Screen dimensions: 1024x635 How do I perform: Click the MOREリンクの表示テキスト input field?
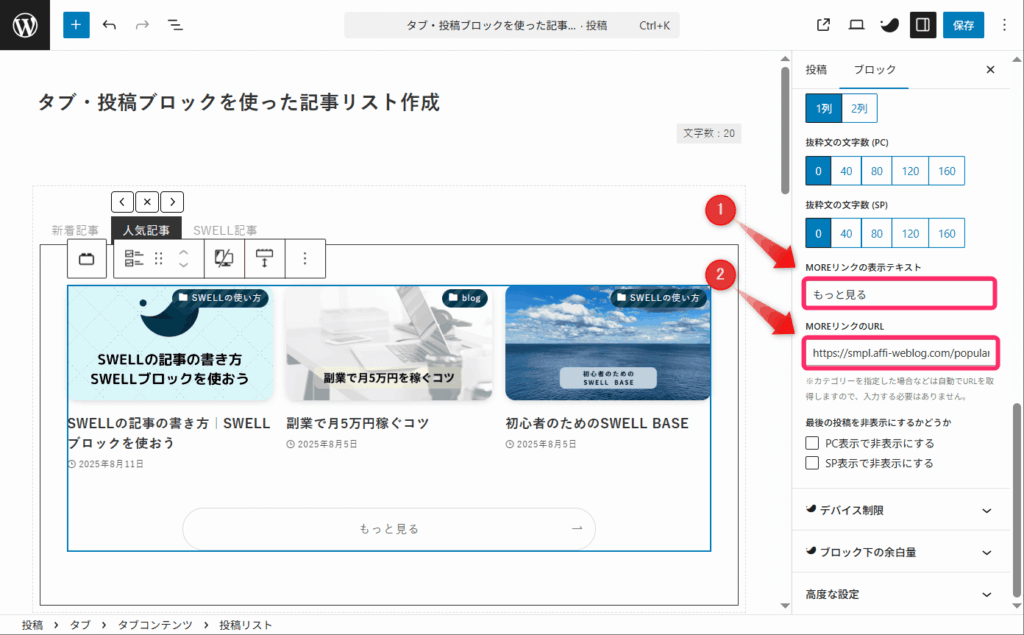pos(899,294)
